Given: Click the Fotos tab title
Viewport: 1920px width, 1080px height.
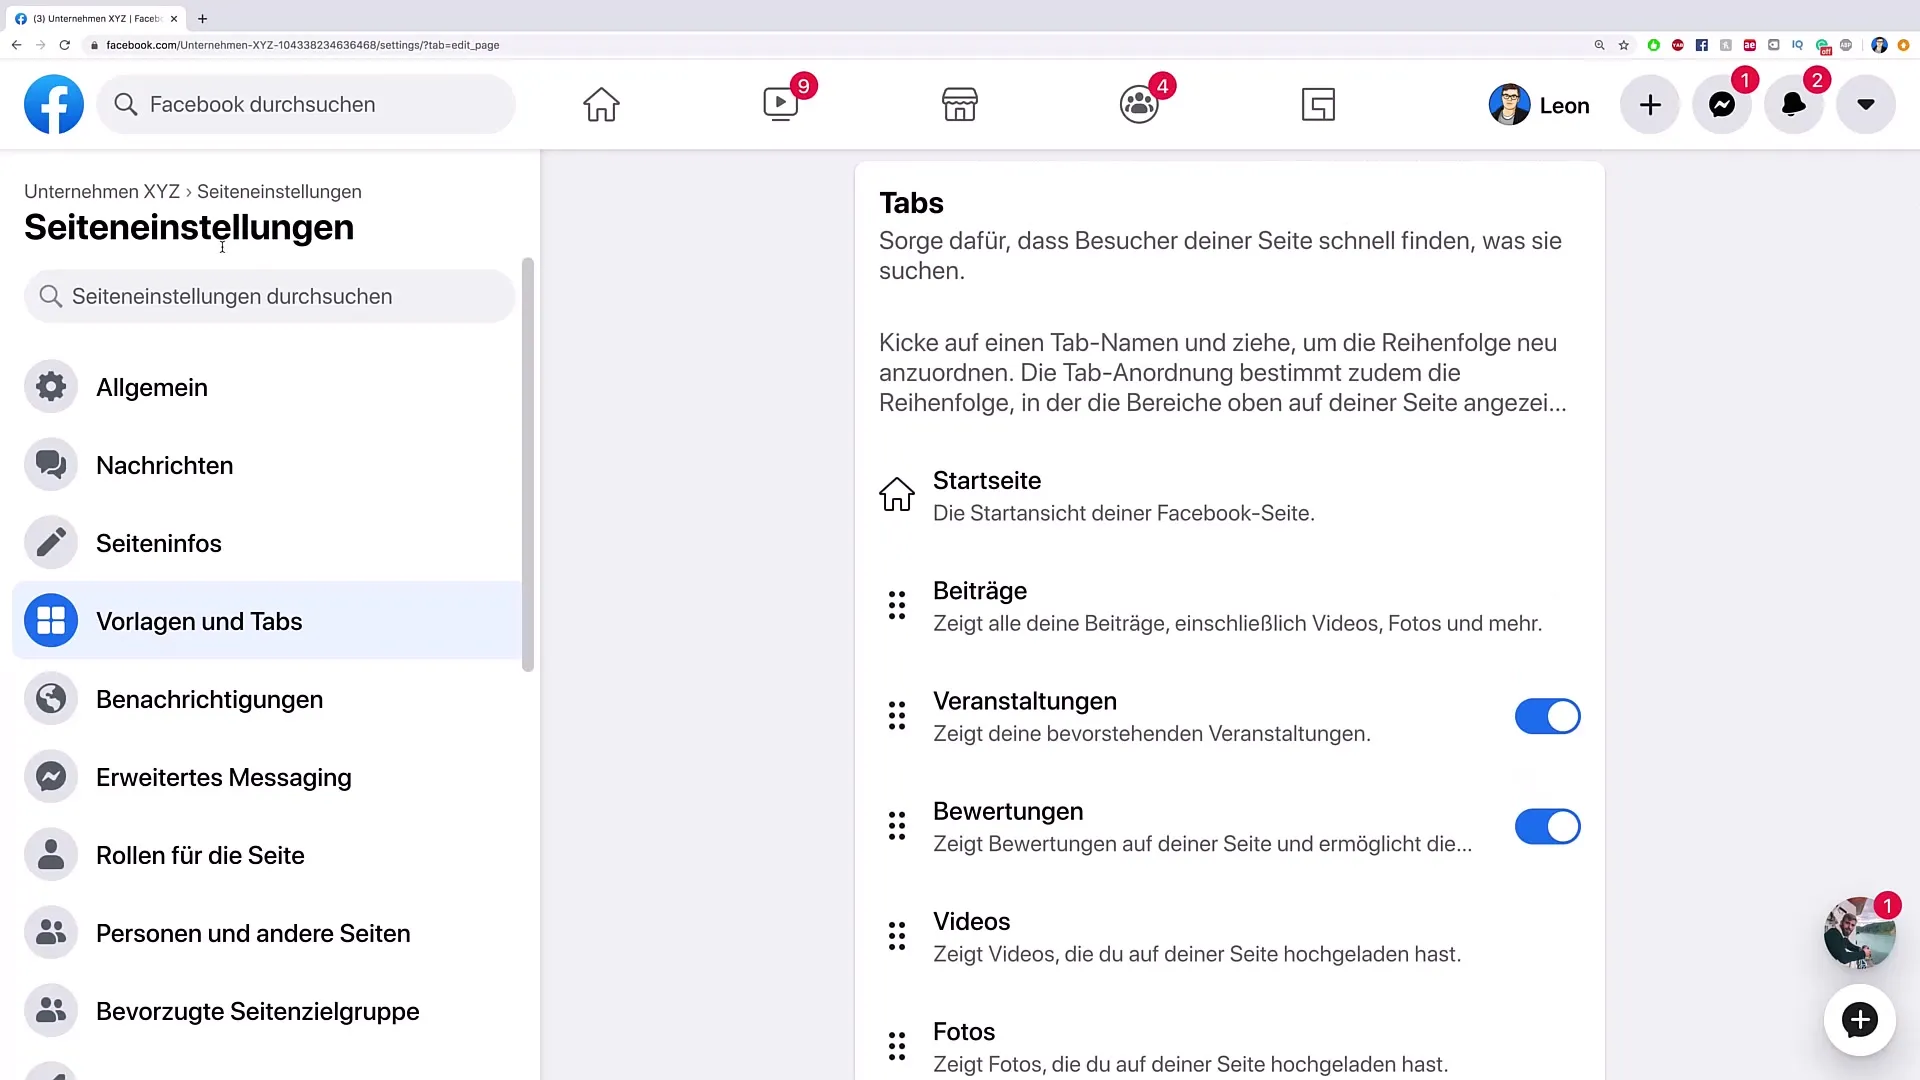Looking at the screenshot, I should (964, 1031).
